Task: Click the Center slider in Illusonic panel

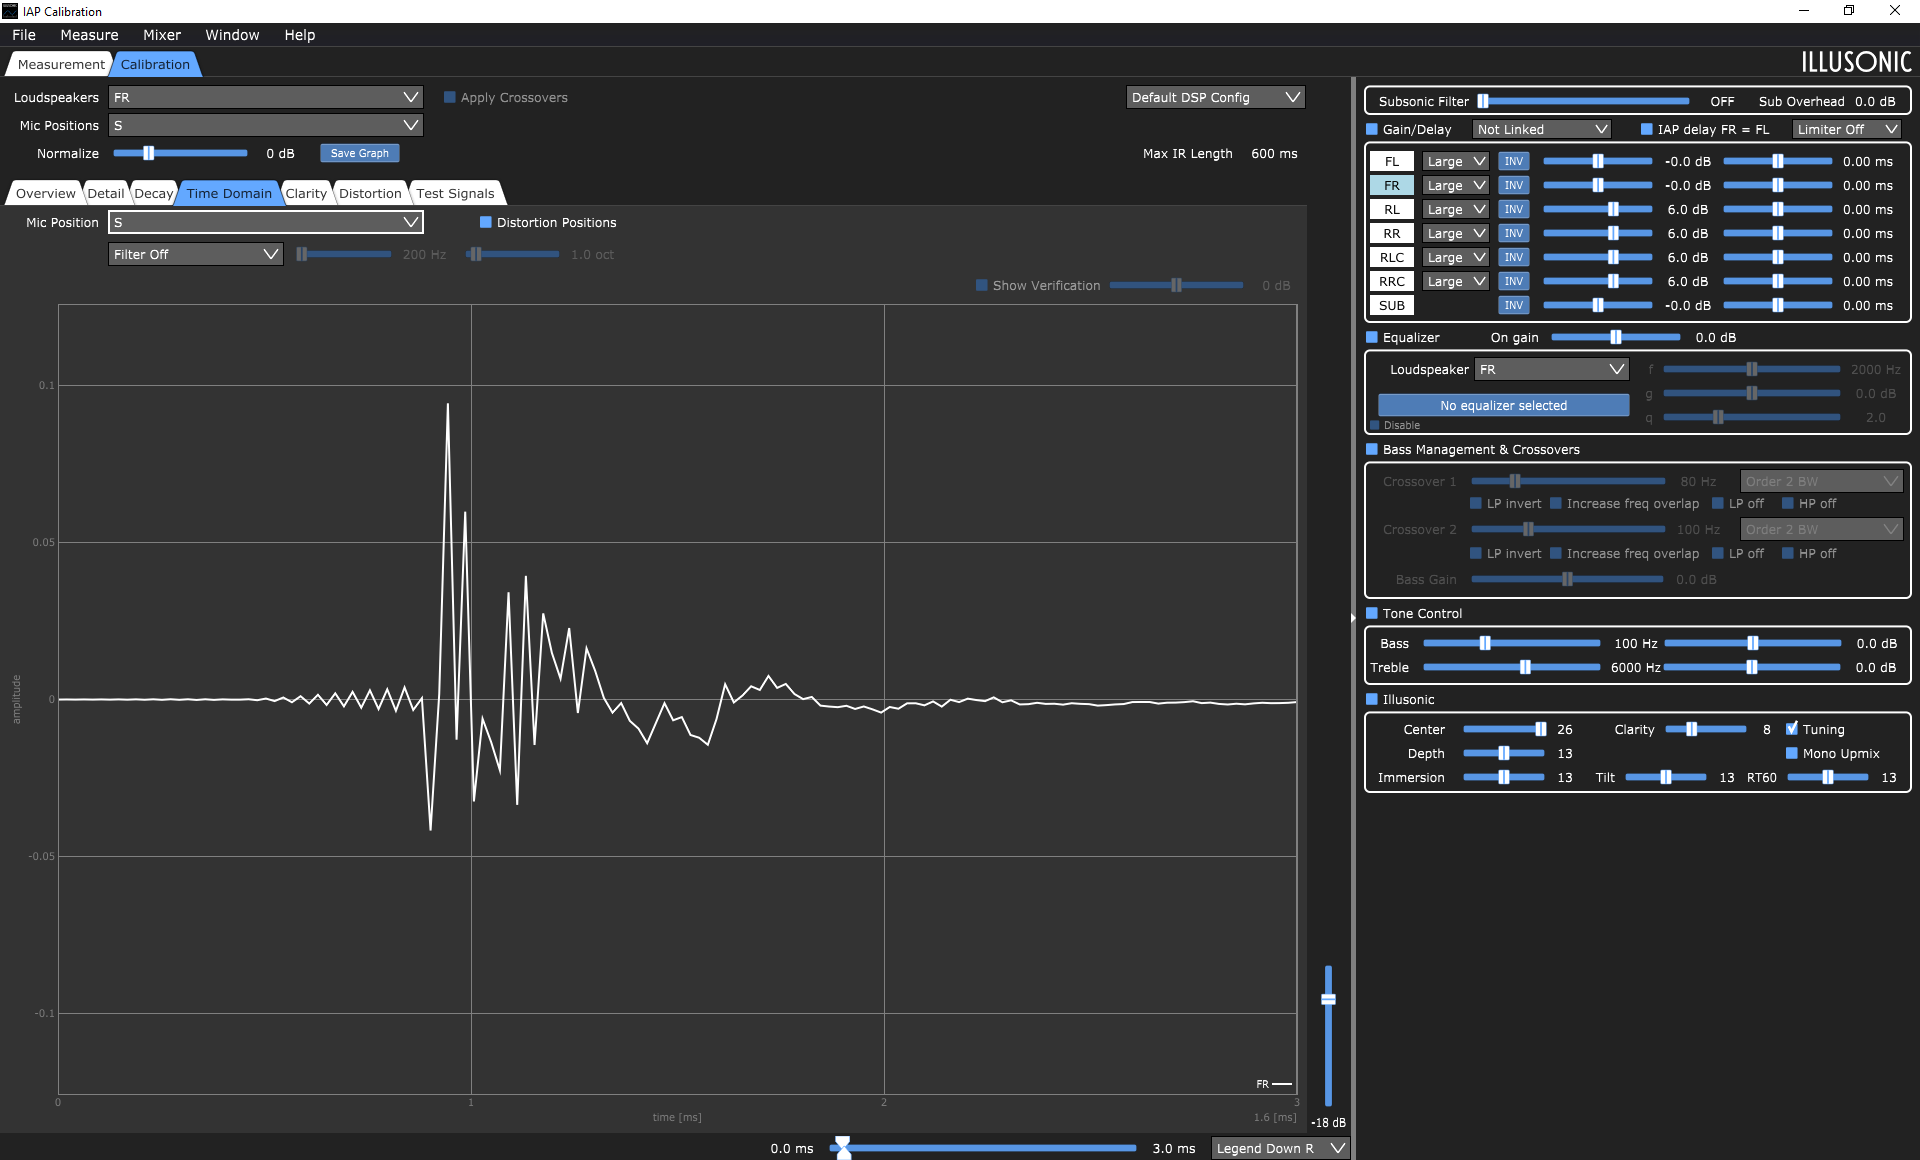Action: (1505, 729)
